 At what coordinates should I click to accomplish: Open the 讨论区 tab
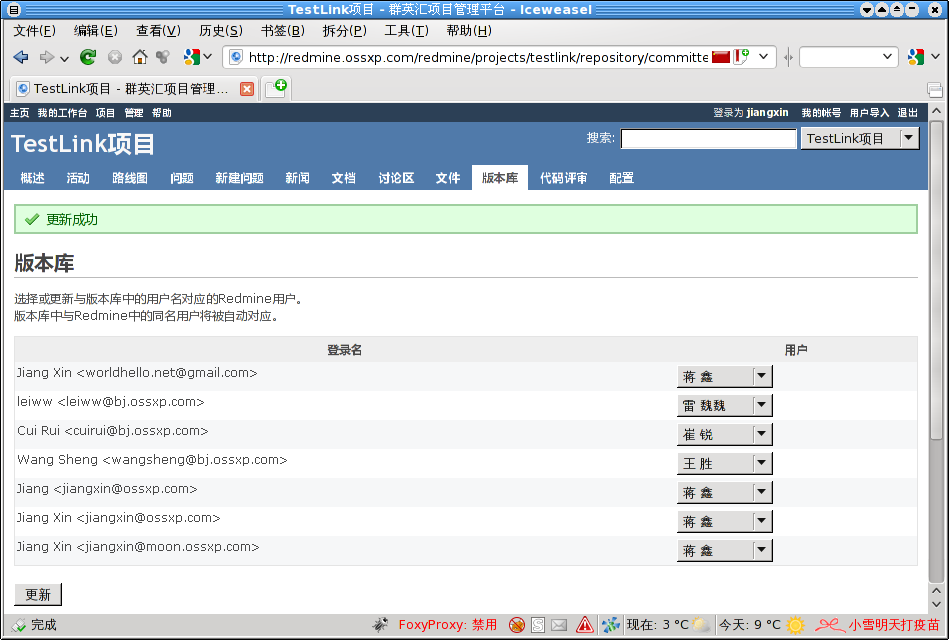tap(396, 178)
